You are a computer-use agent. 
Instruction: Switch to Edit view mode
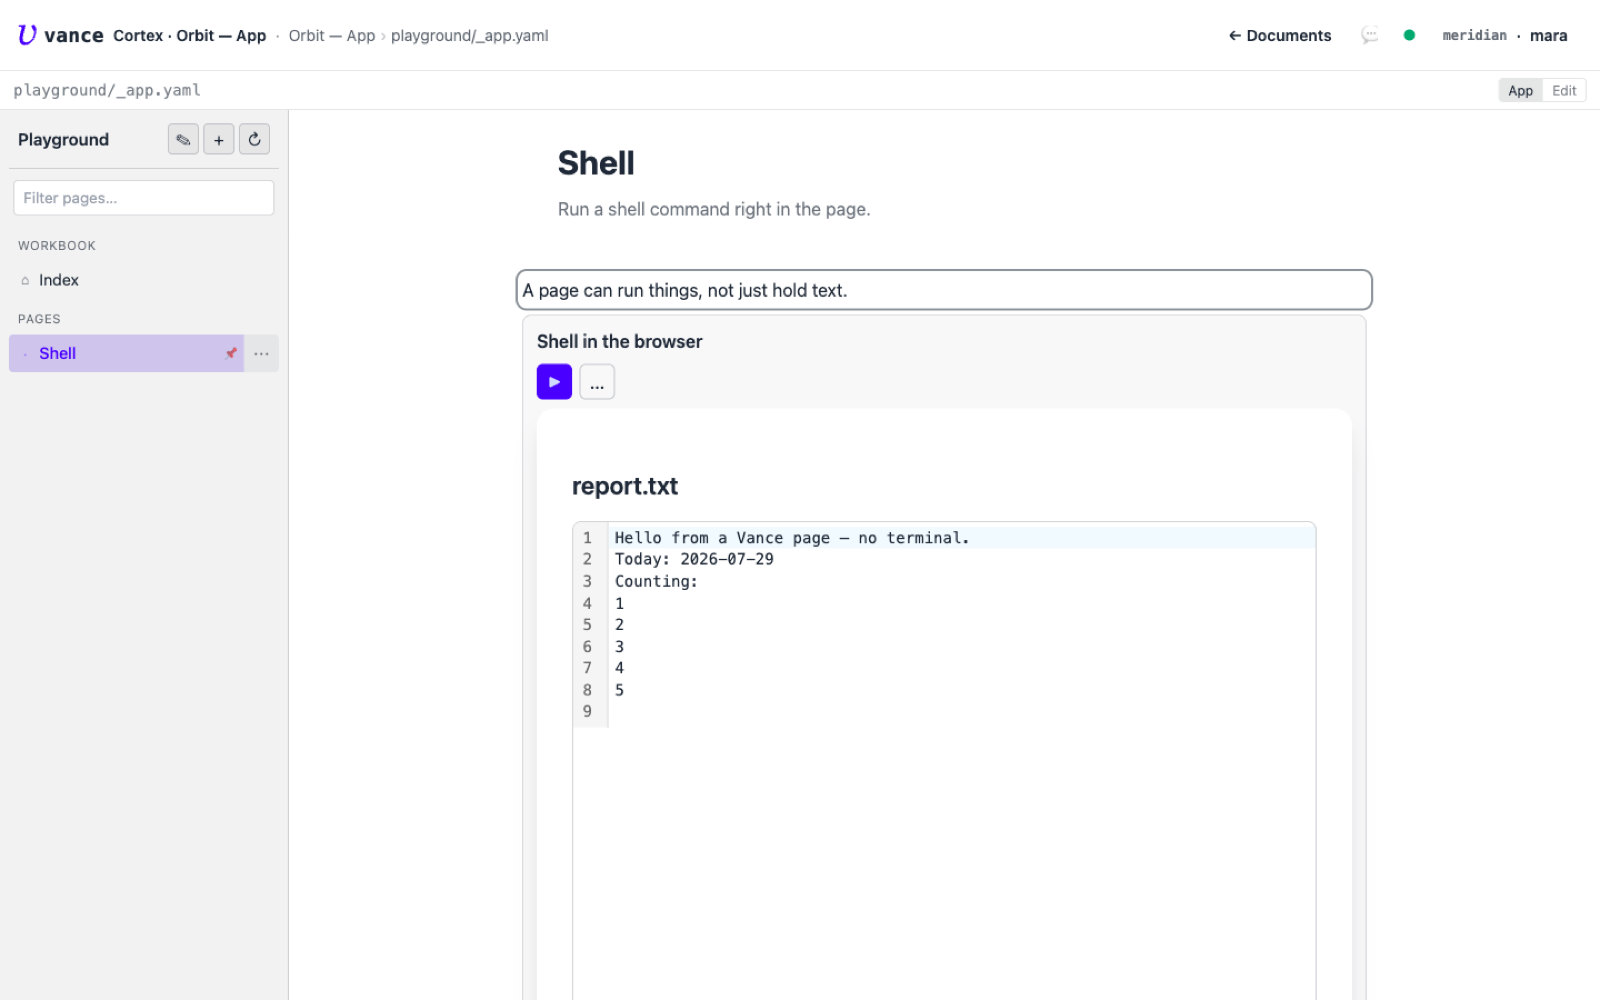coord(1564,90)
